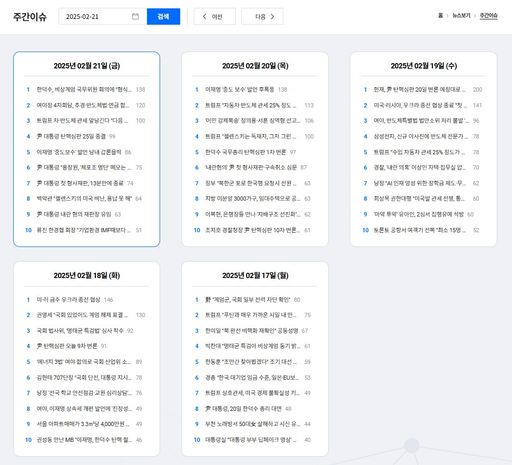The width and height of the screenshot is (512, 465).
Task: Click the 2025-02-21 date input field
Action: point(103,16)
